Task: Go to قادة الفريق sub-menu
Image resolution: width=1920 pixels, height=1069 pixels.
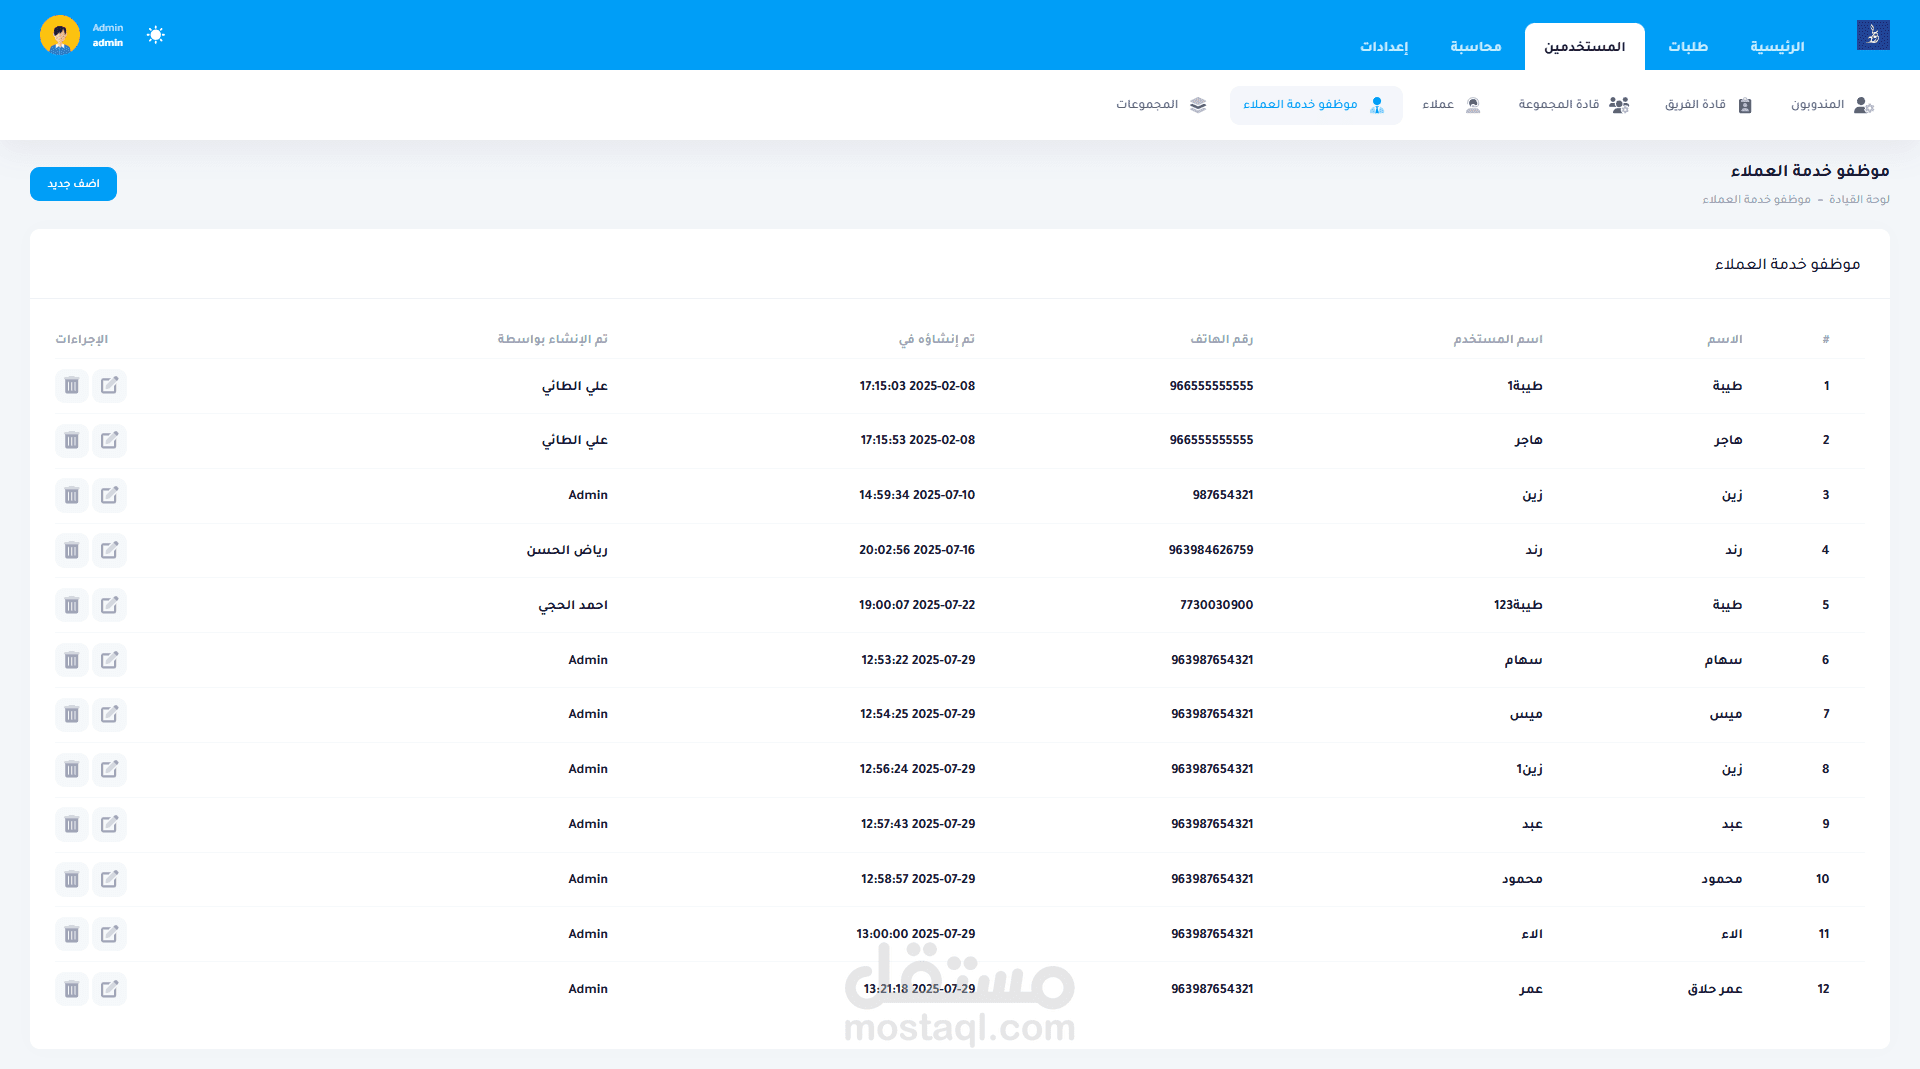Action: [x=1709, y=105]
